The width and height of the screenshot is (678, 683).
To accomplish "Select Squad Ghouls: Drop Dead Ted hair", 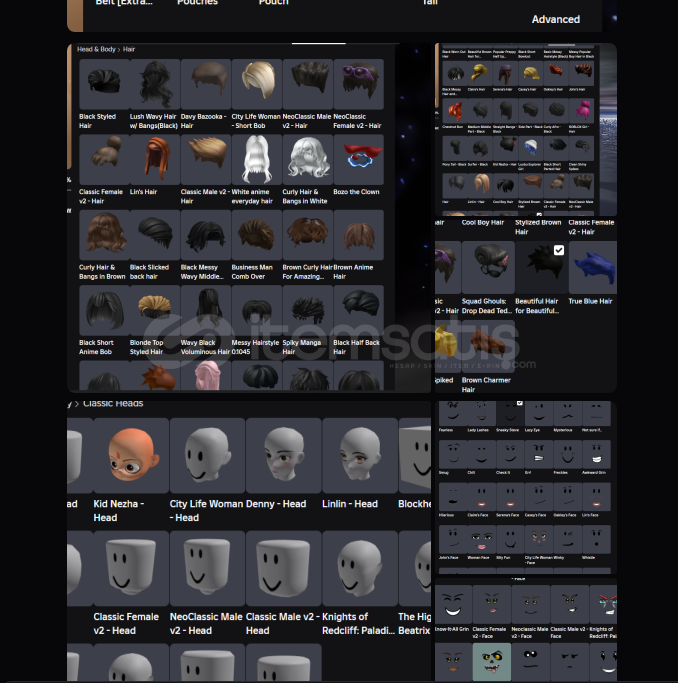I will [x=488, y=267].
